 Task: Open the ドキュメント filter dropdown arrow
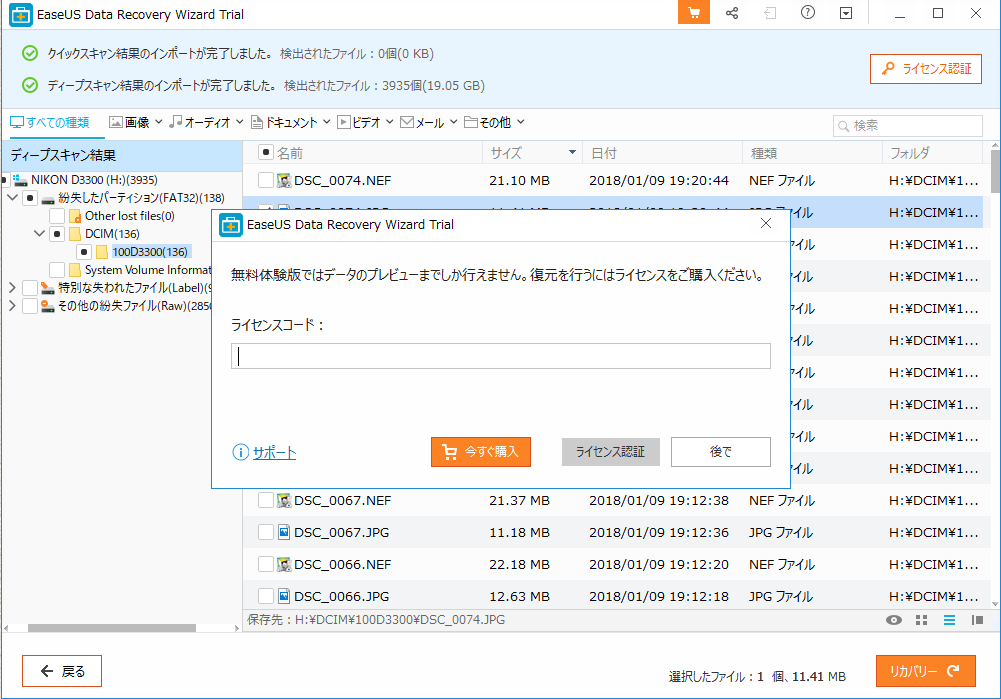[326, 122]
